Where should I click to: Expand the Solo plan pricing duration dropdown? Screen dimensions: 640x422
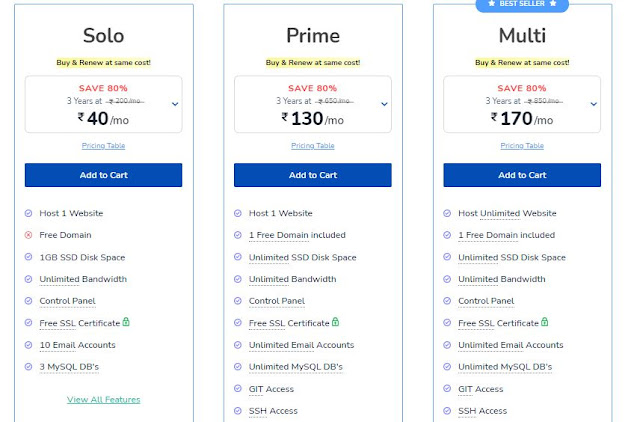click(x=175, y=104)
